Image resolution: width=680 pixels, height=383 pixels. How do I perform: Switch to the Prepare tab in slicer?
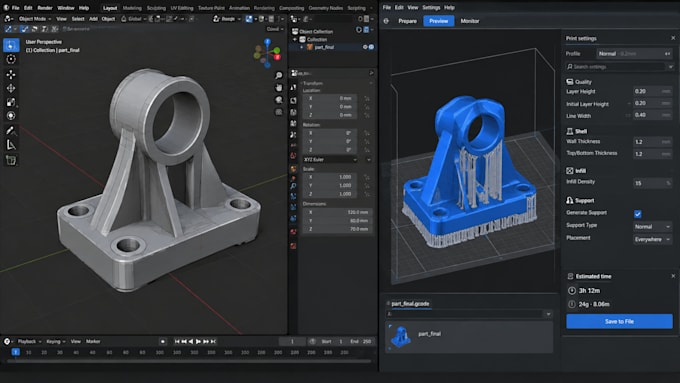407,21
